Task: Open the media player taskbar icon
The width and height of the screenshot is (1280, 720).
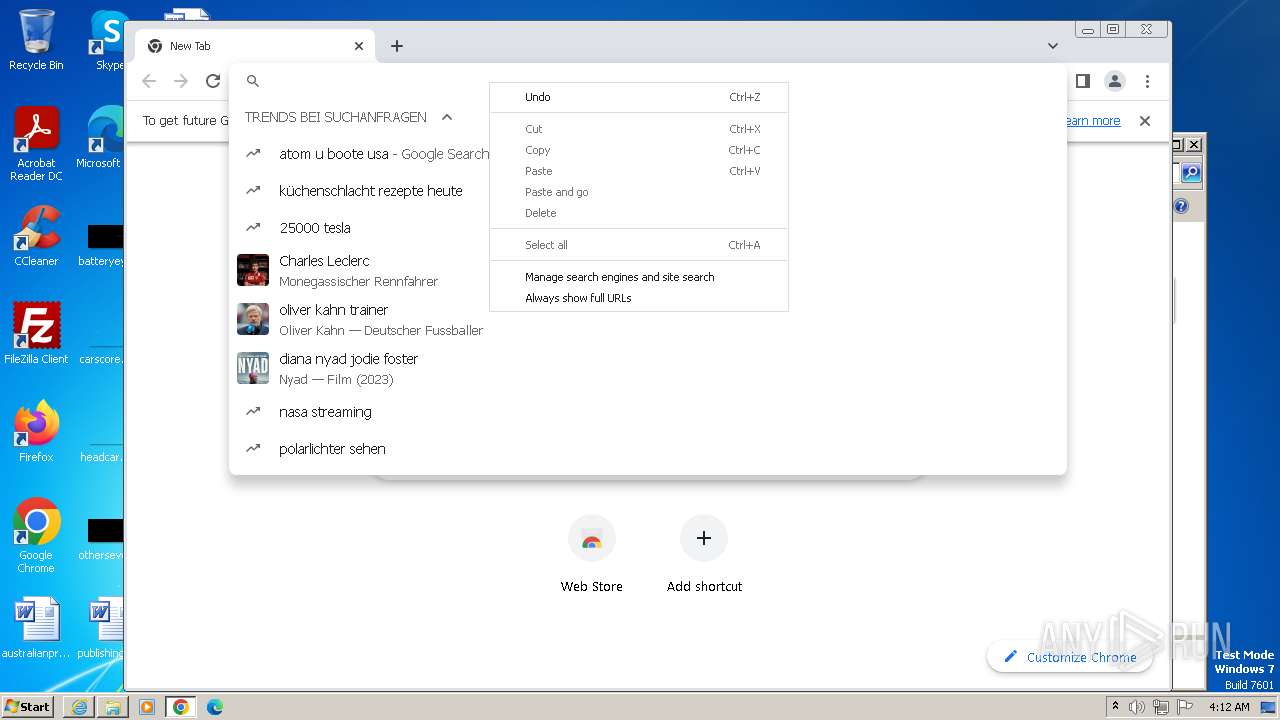Action: coord(147,707)
